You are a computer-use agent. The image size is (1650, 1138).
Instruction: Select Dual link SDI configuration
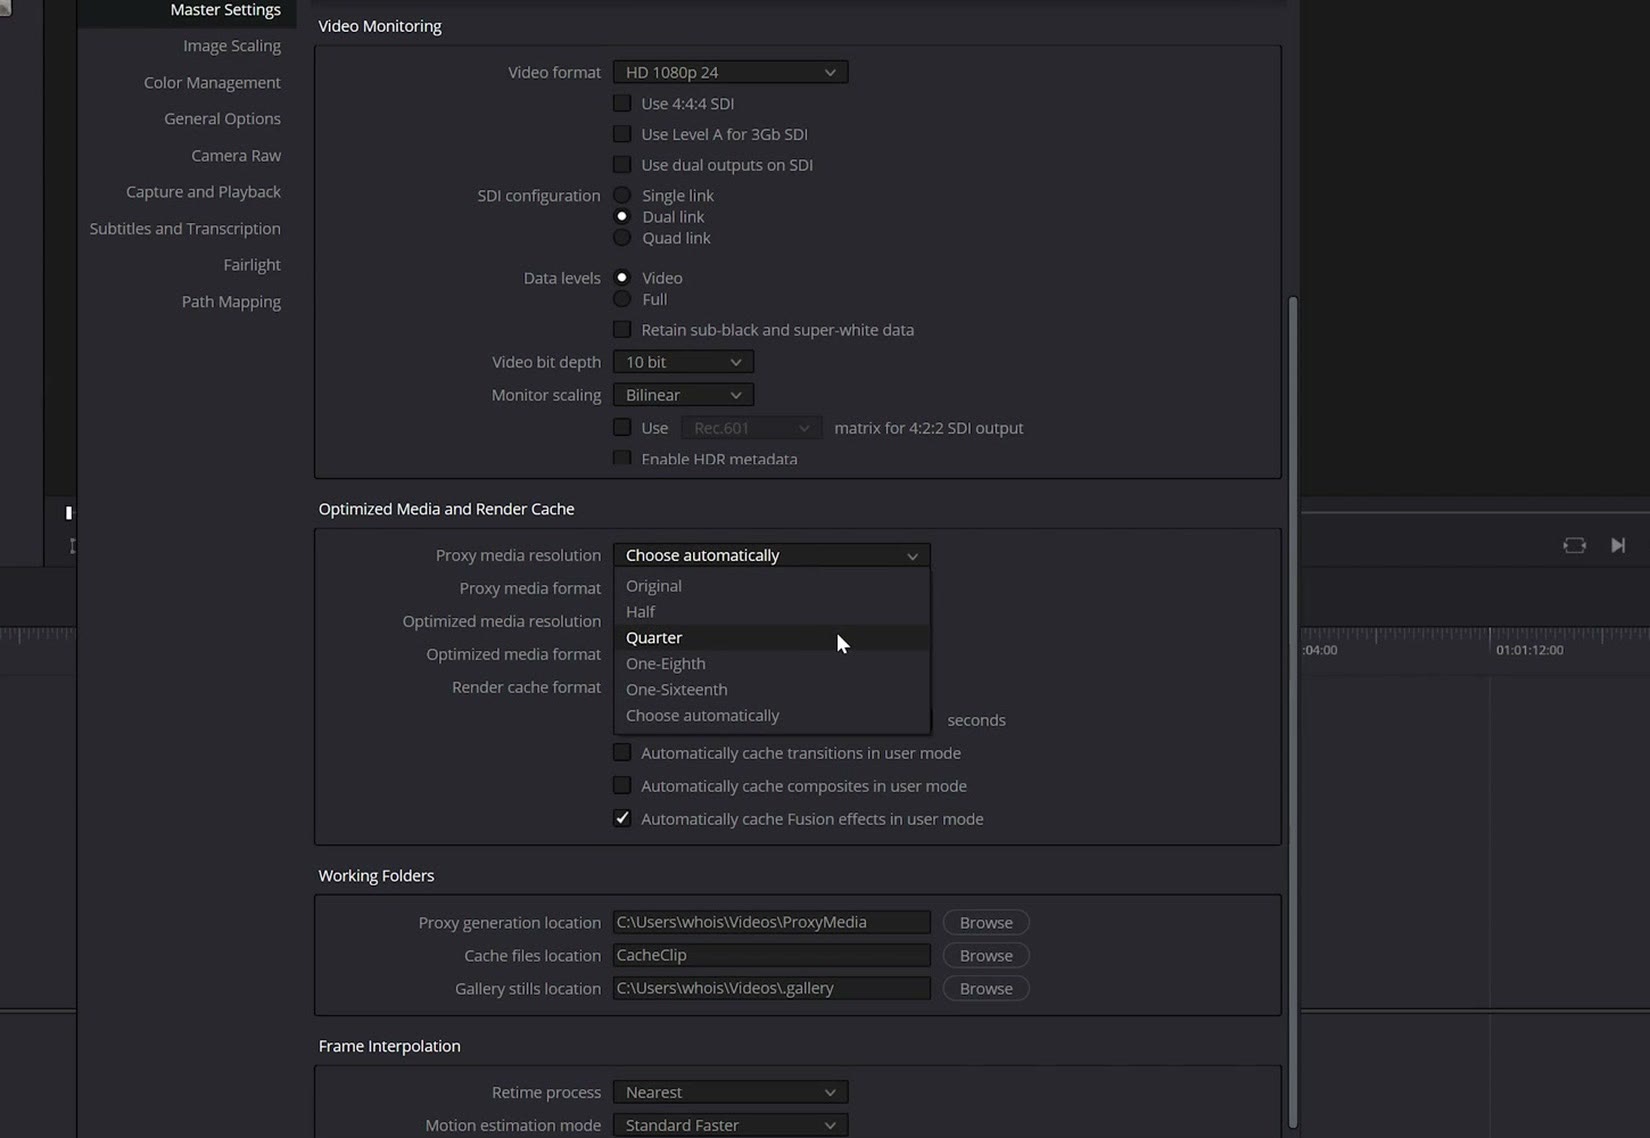point(622,216)
